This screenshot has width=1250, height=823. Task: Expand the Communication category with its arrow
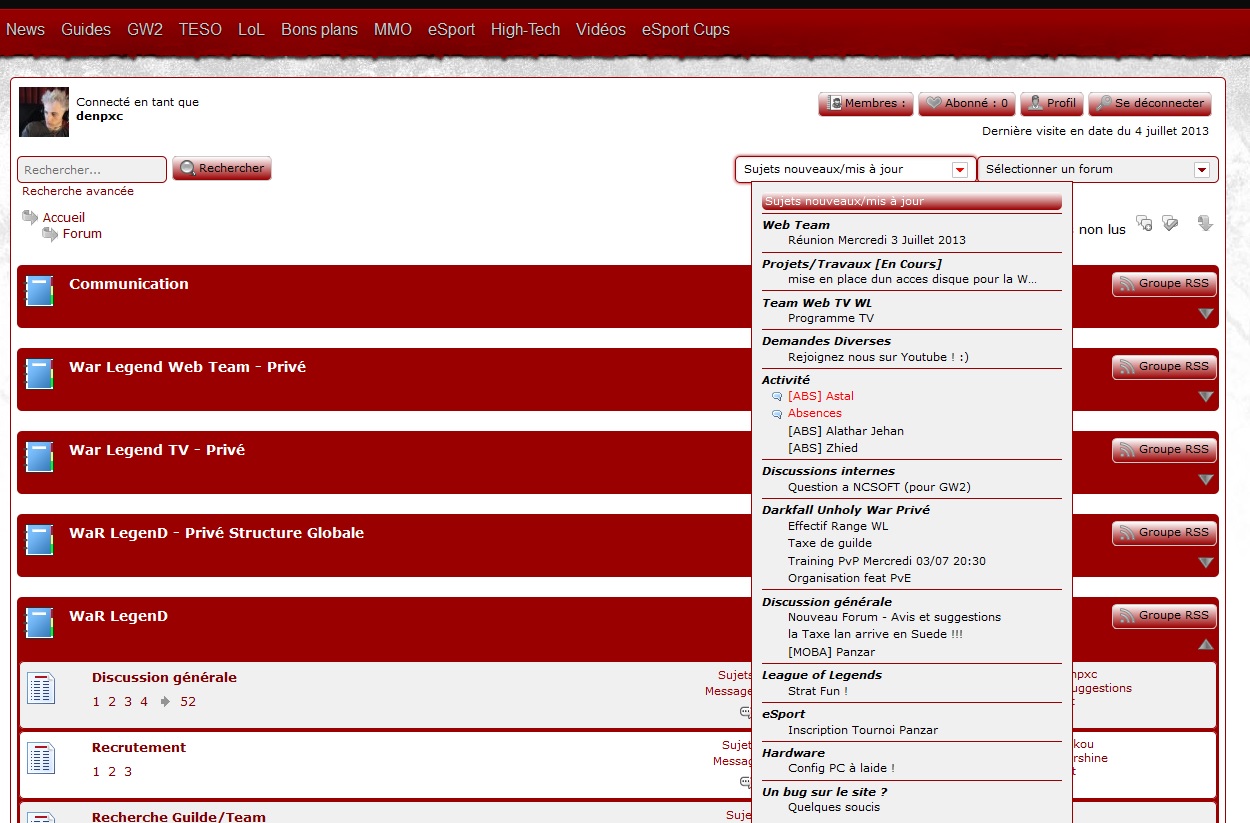1205,314
